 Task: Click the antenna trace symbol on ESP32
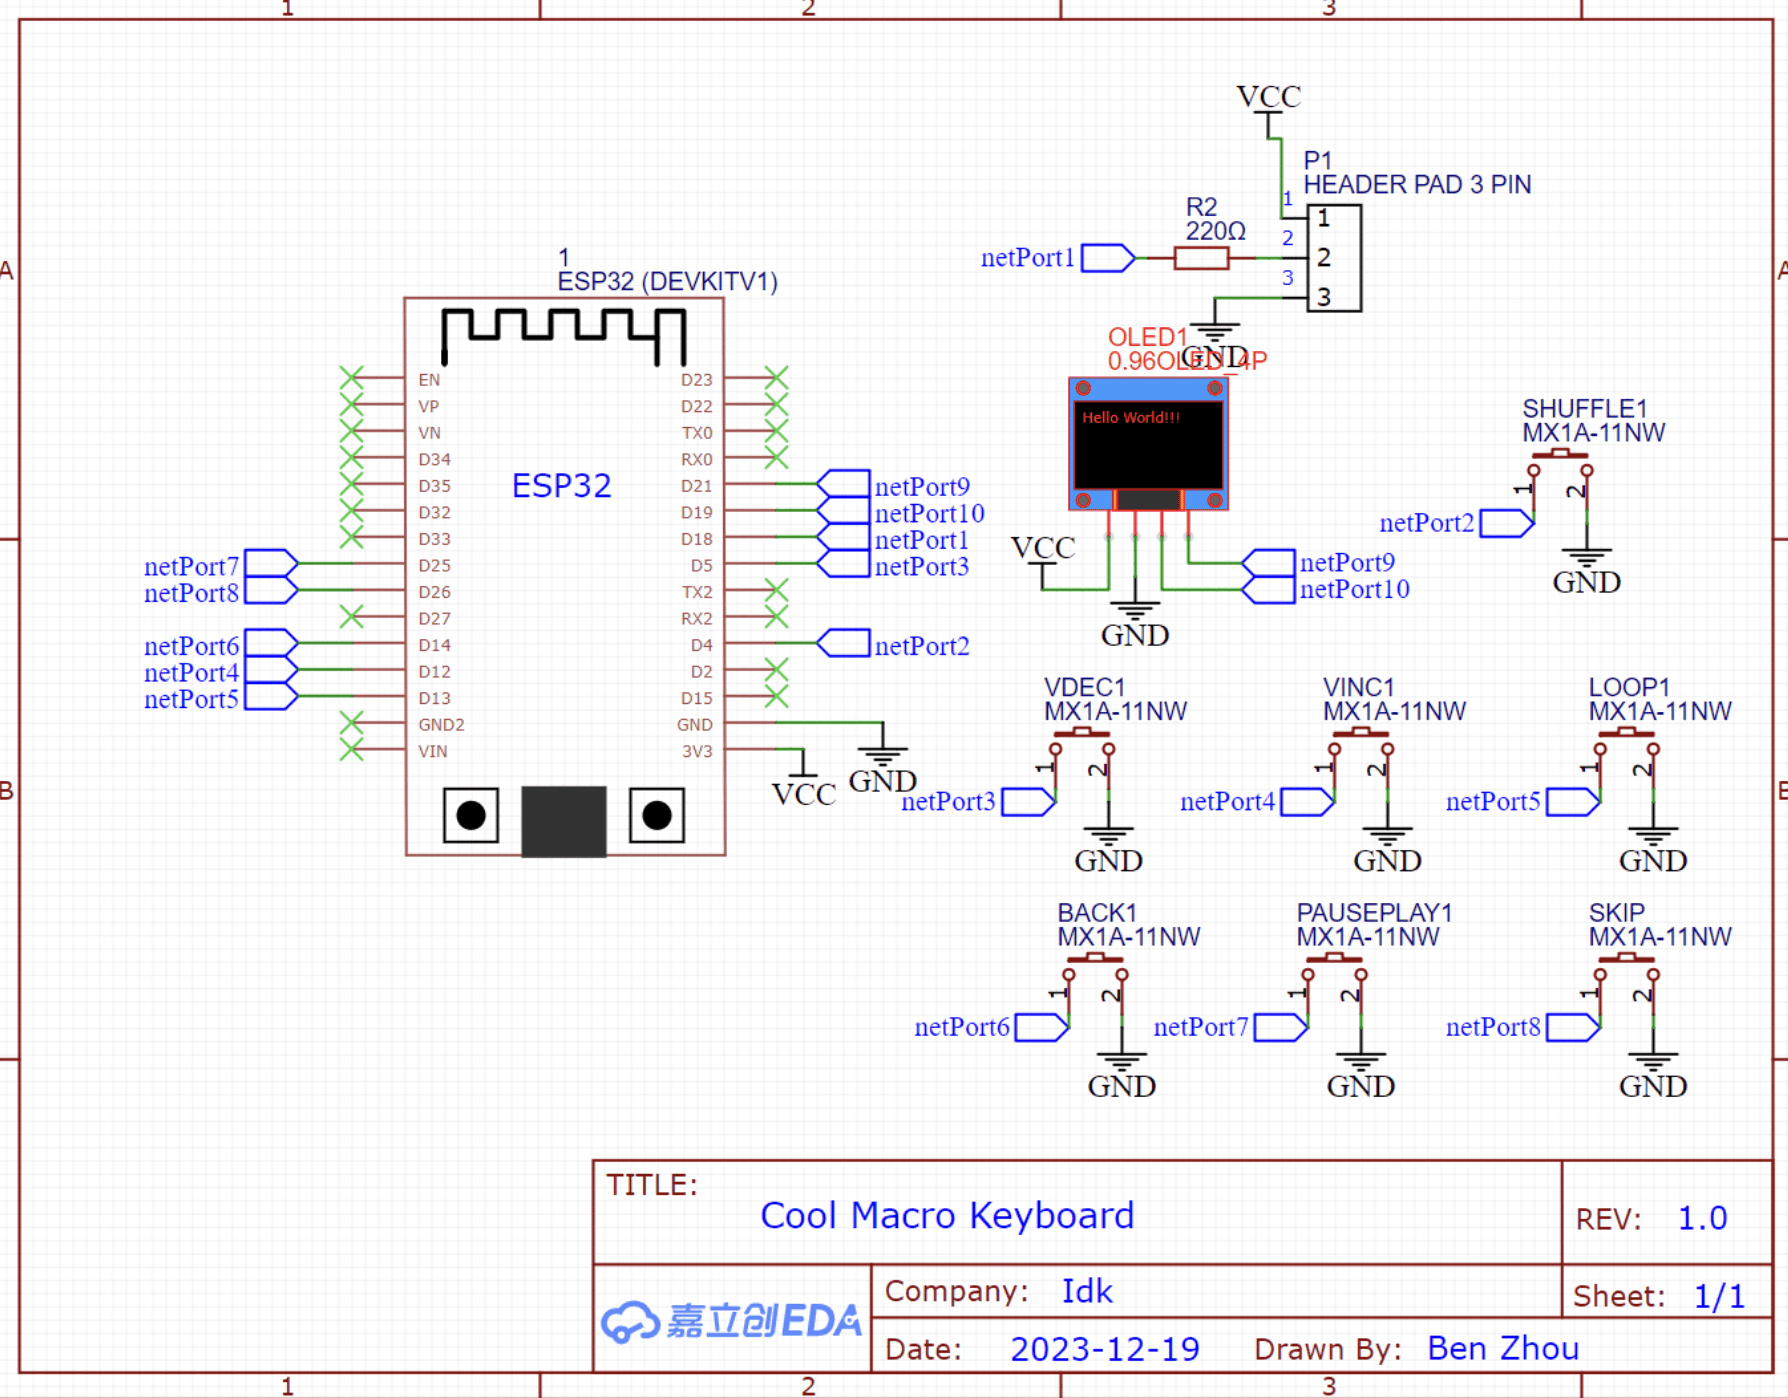click(564, 337)
